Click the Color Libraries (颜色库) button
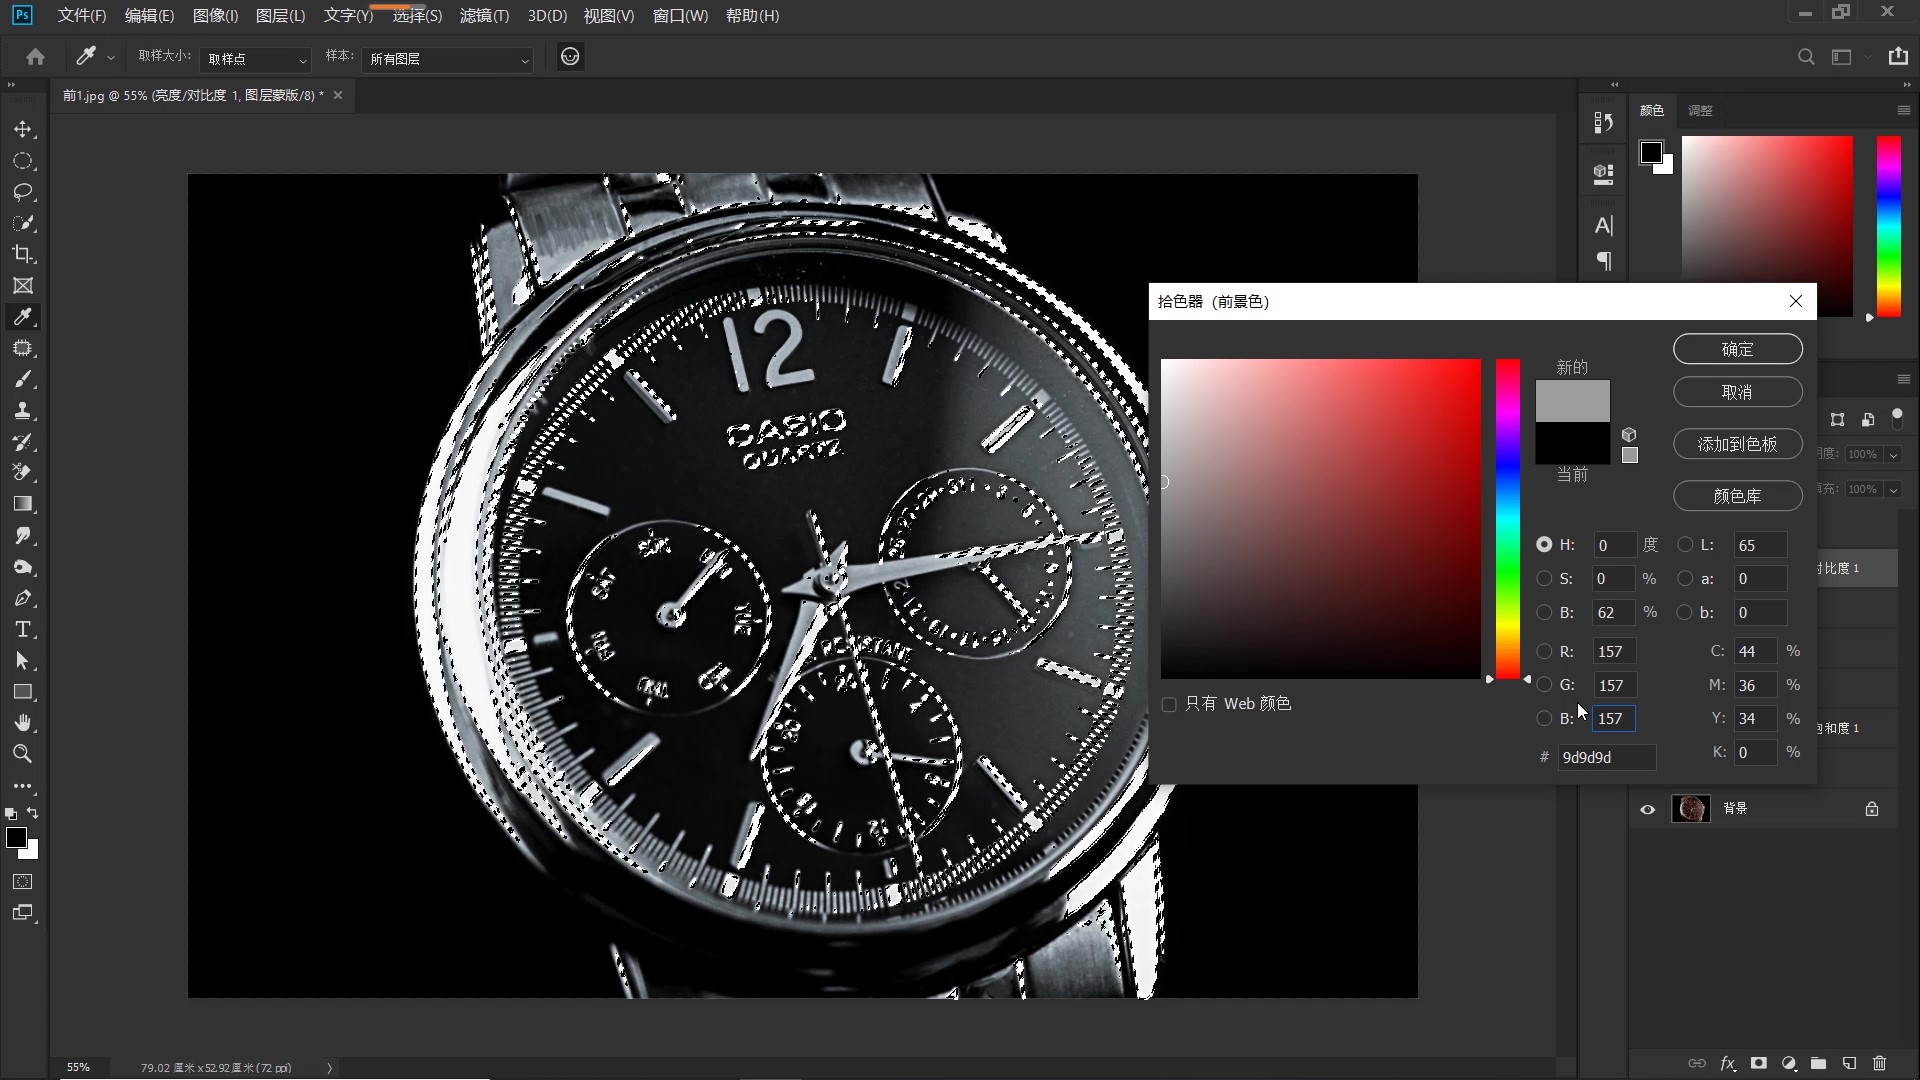Screen dimensions: 1920x1080 (1737, 496)
